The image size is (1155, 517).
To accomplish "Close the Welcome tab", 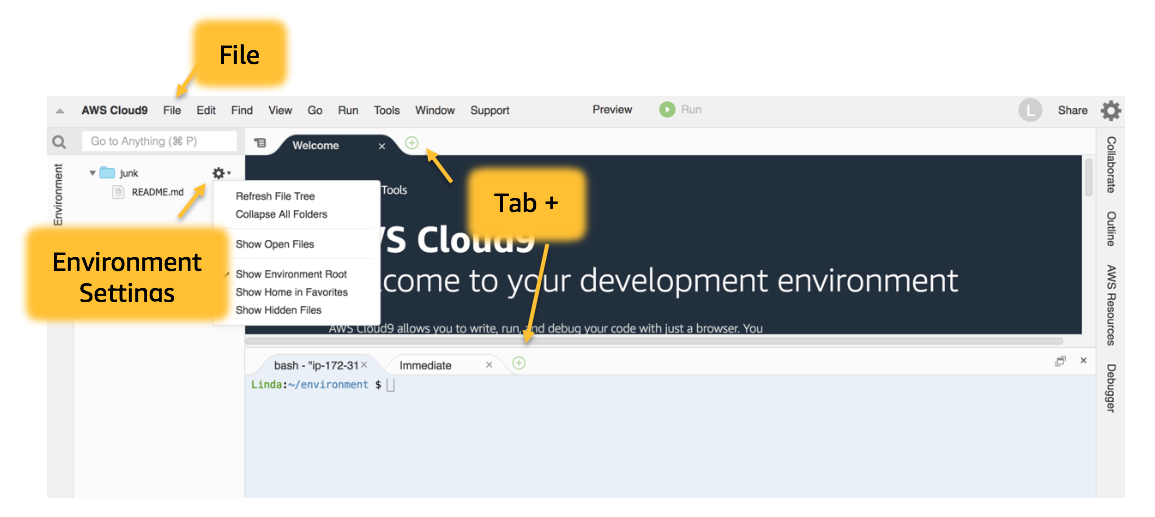I will (382, 146).
